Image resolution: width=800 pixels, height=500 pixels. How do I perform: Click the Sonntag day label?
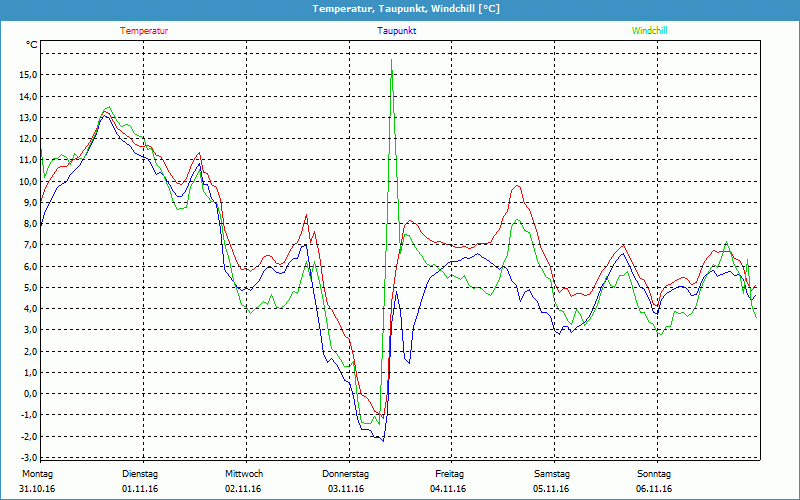pos(654,474)
